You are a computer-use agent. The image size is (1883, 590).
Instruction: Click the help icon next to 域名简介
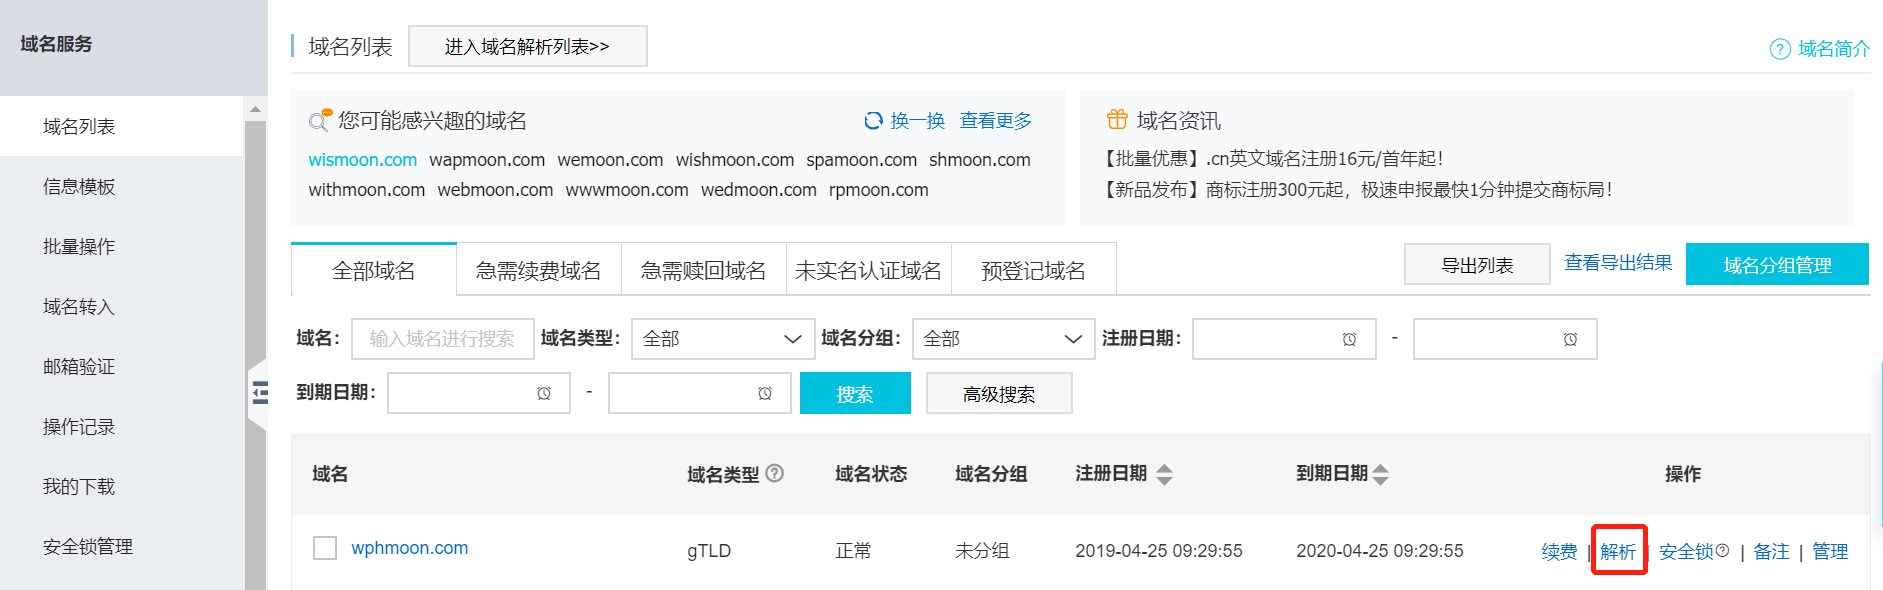click(x=1780, y=49)
